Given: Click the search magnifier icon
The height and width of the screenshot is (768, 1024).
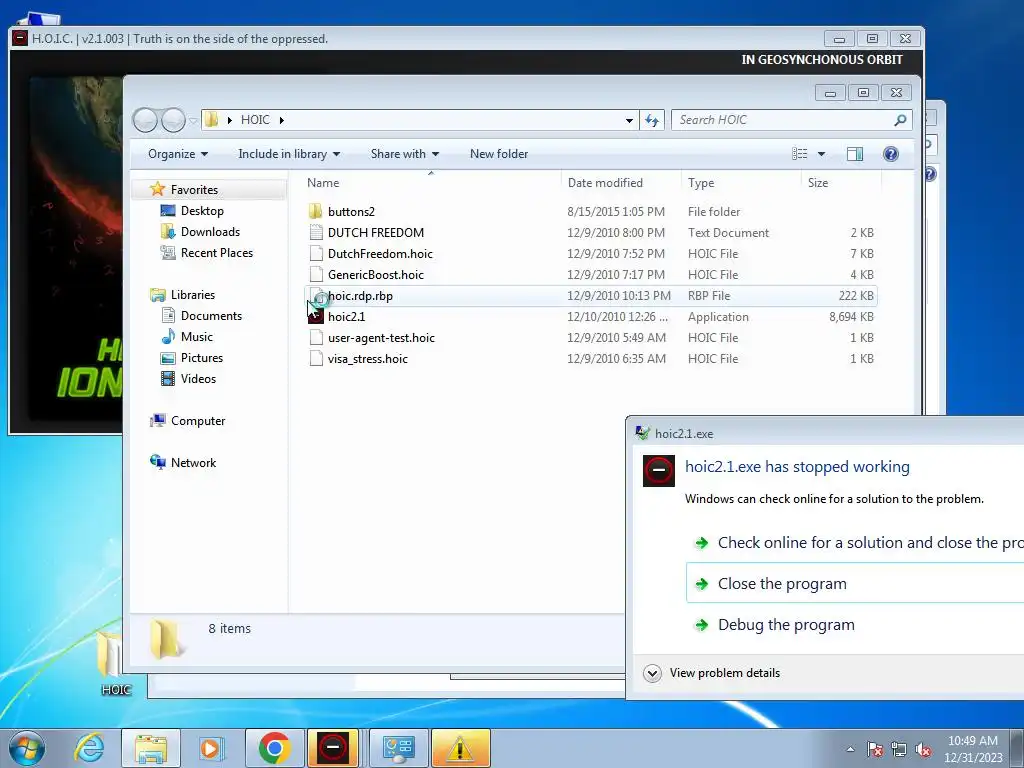Looking at the screenshot, I should point(900,120).
